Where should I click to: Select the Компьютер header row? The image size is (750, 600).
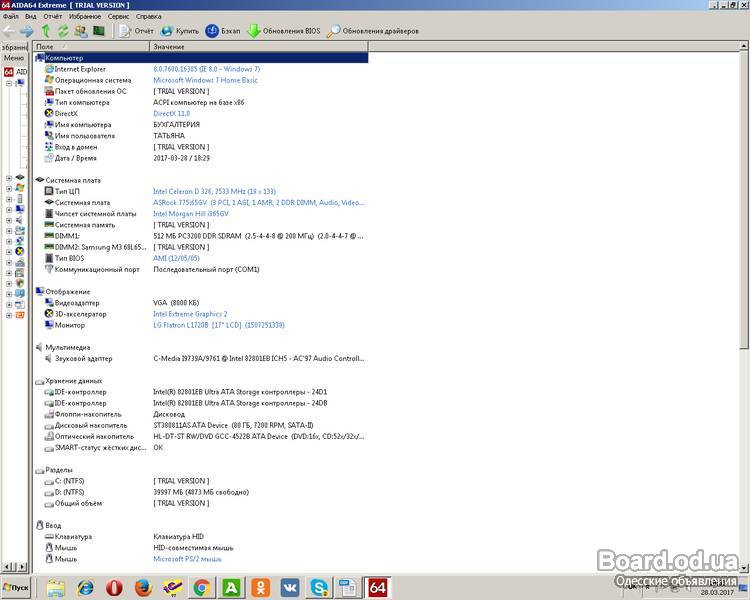click(201, 58)
